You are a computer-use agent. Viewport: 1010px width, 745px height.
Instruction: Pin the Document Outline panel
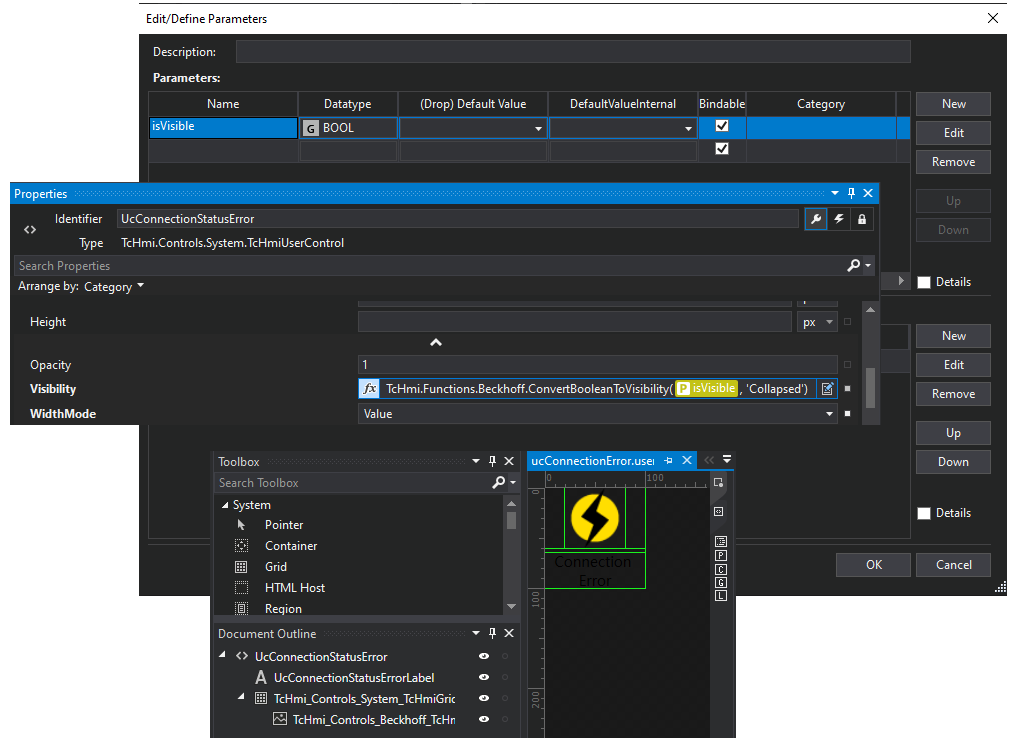click(x=492, y=634)
